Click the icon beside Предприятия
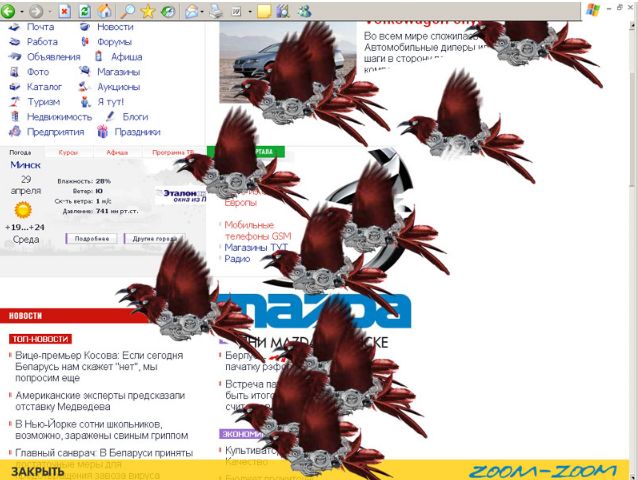This screenshot has width=638, height=480. point(15,131)
